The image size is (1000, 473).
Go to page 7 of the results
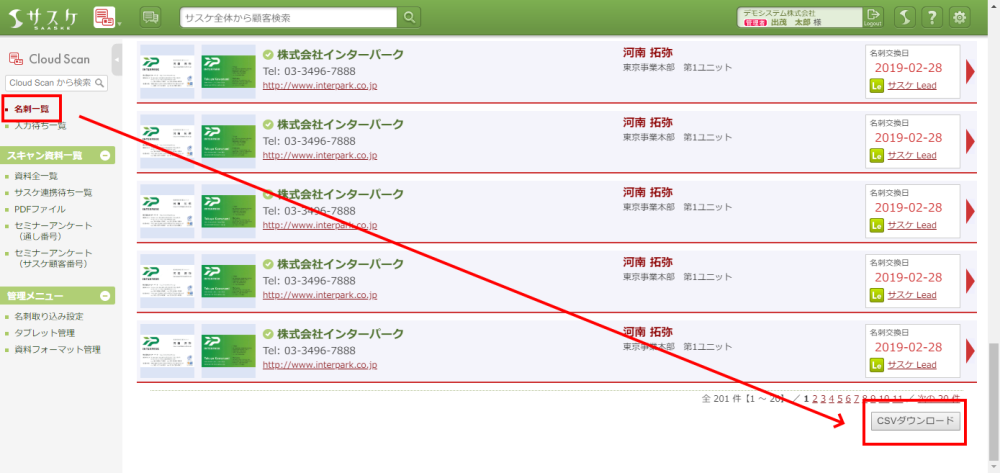[x=857, y=398]
